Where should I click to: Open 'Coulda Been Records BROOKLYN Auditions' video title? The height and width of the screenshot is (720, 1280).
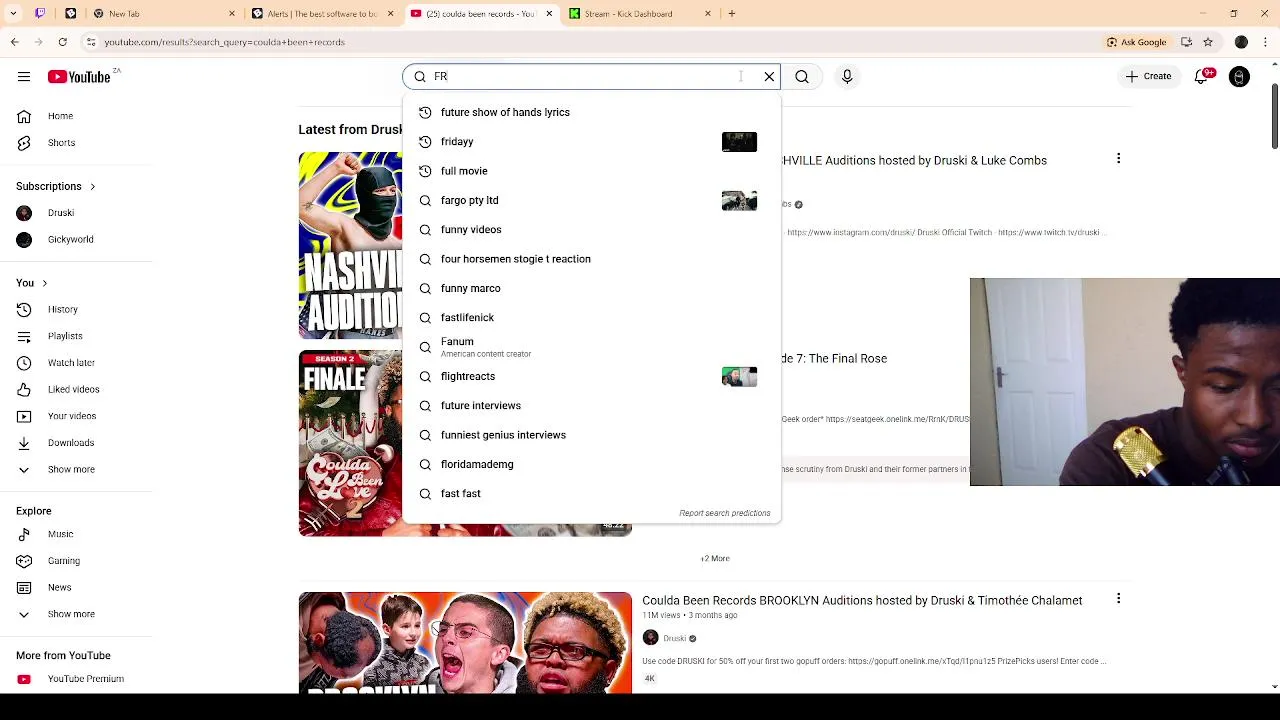[x=862, y=601]
